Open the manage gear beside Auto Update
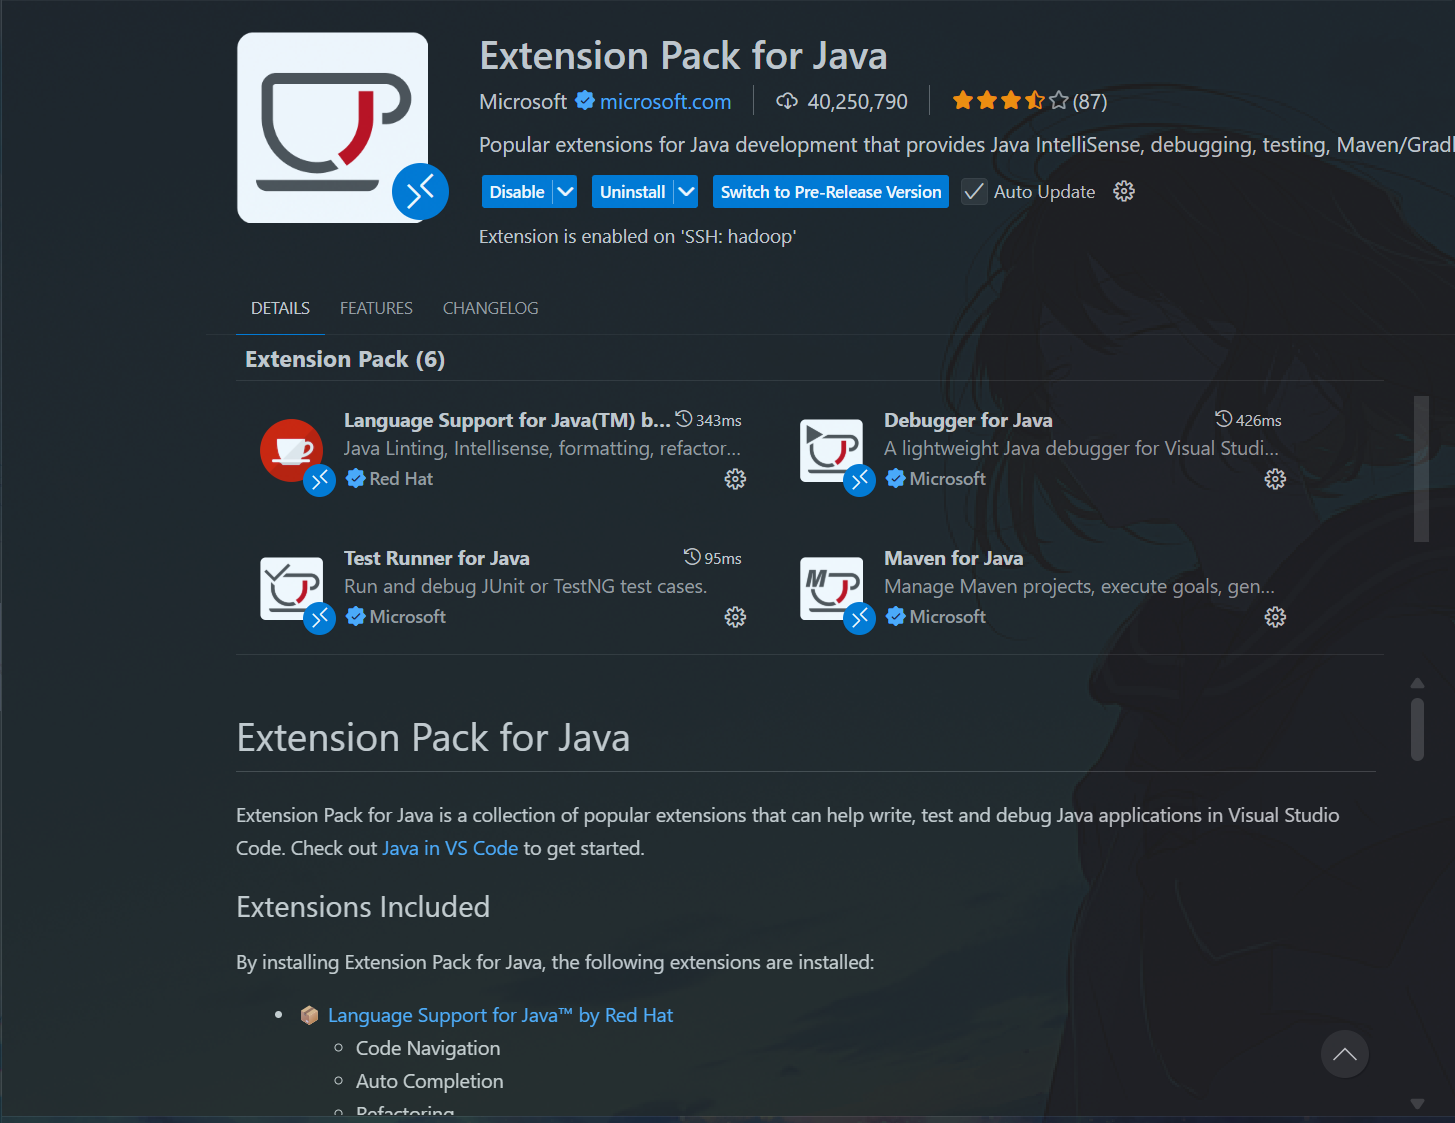Viewport: 1455px width, 1123px height. coord(1124,191)
